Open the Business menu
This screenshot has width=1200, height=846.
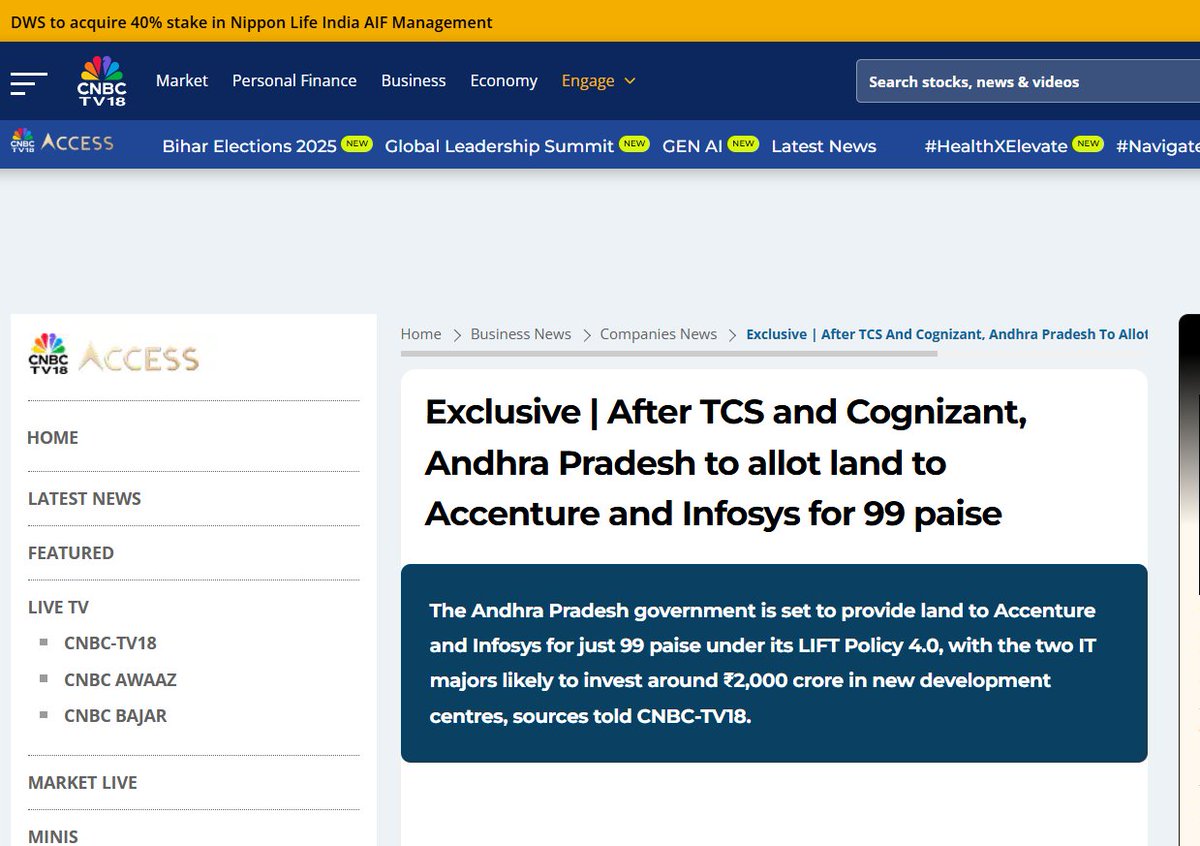[x=413, y=81]
